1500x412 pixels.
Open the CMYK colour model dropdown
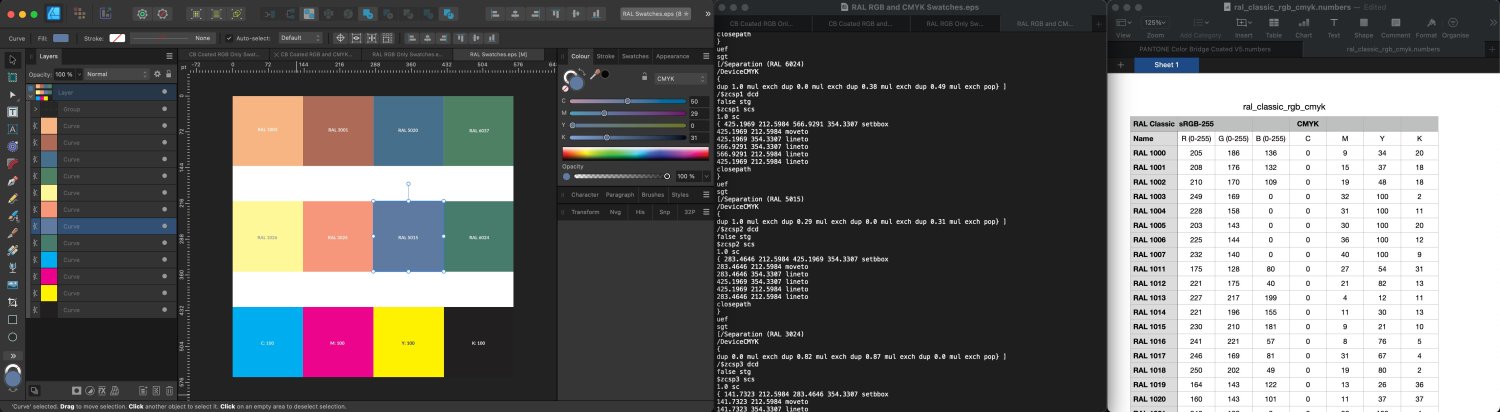679,77
